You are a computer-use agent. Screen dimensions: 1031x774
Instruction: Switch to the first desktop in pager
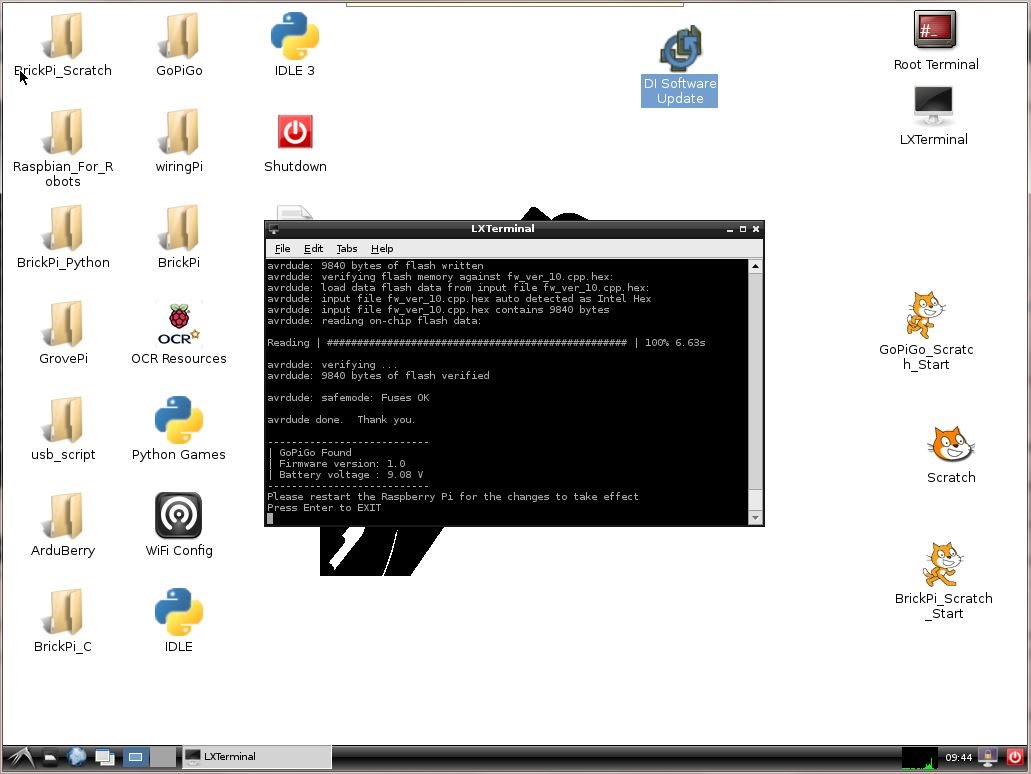point(135,758)
